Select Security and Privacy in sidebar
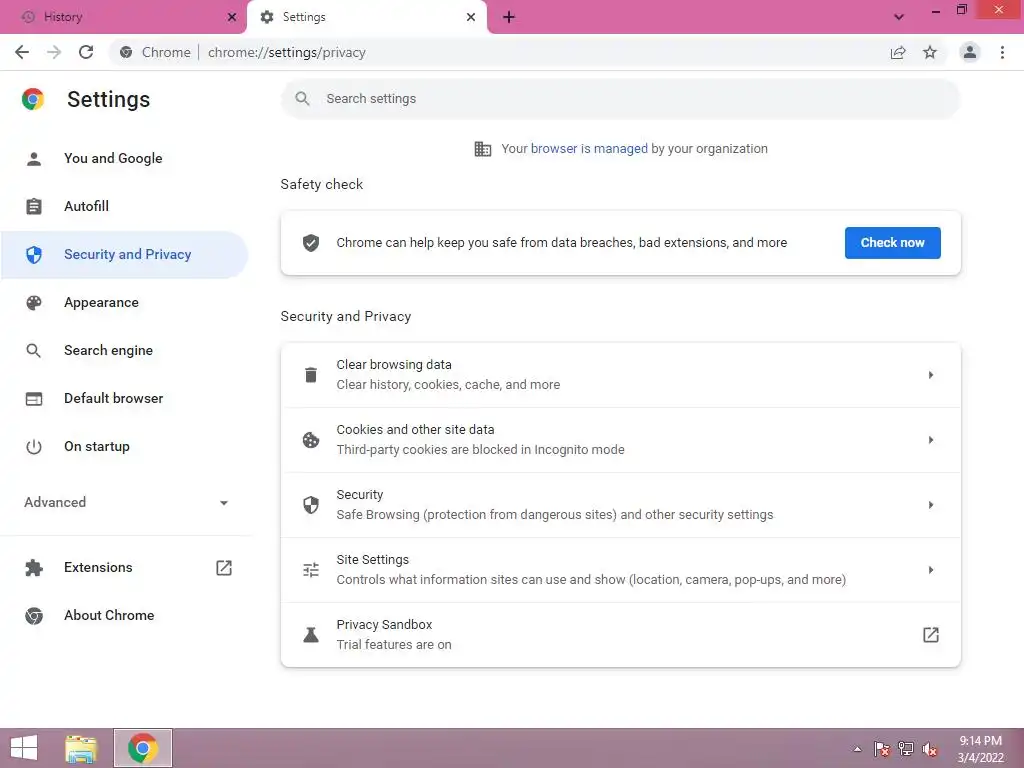The image size is (1024, 768). coord(124,255)
